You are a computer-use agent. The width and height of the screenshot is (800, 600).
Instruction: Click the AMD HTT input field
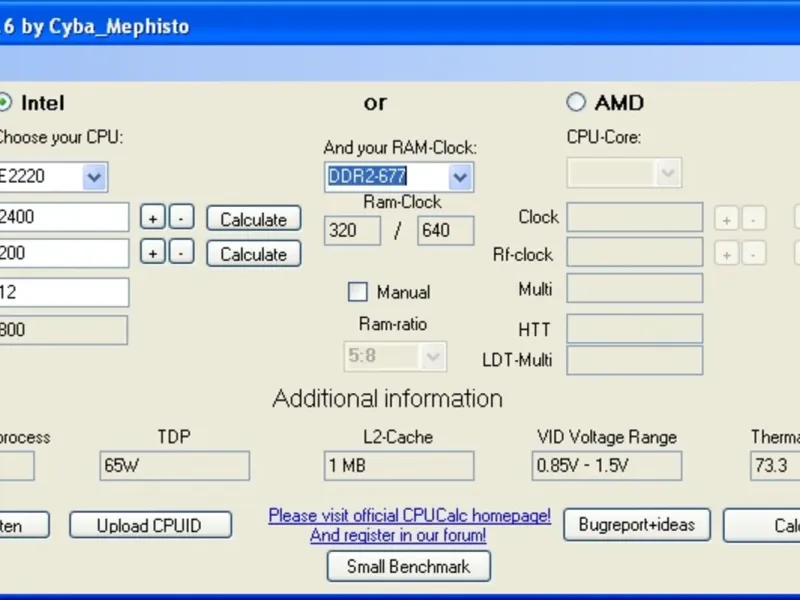click(635, 329)
